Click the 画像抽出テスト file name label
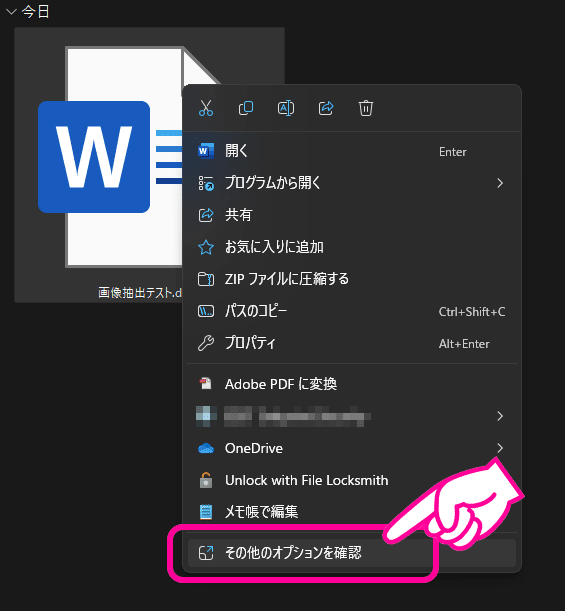The image size is (565, 611). pos(140,292)
